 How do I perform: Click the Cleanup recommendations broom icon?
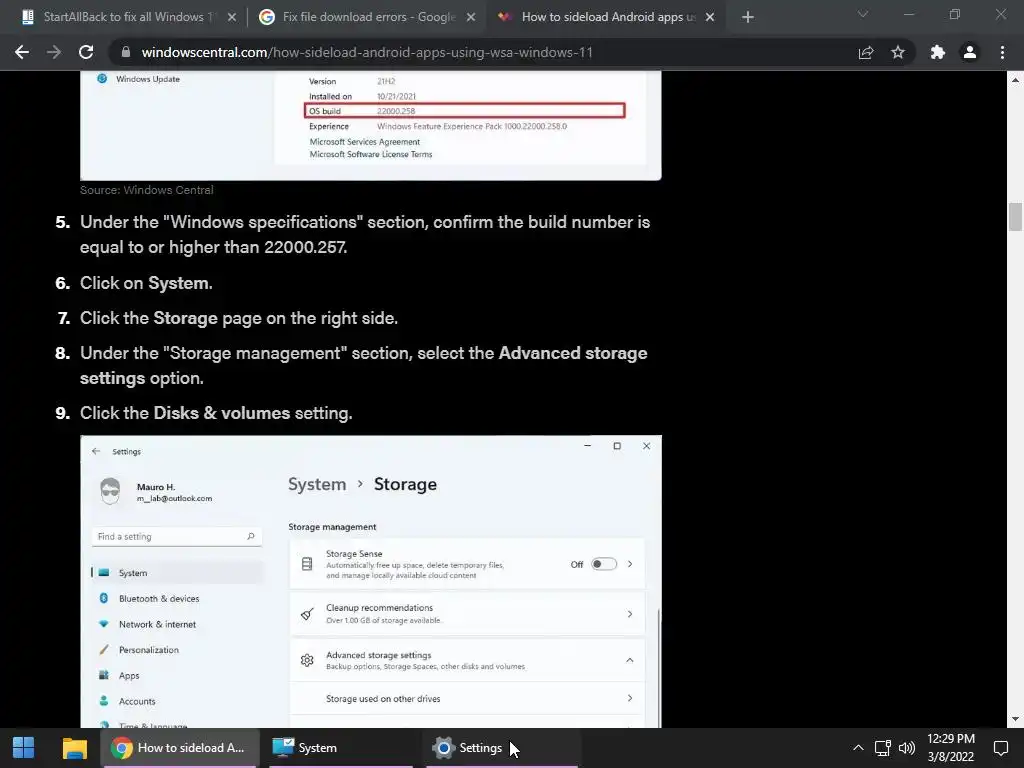click(307, 614)
